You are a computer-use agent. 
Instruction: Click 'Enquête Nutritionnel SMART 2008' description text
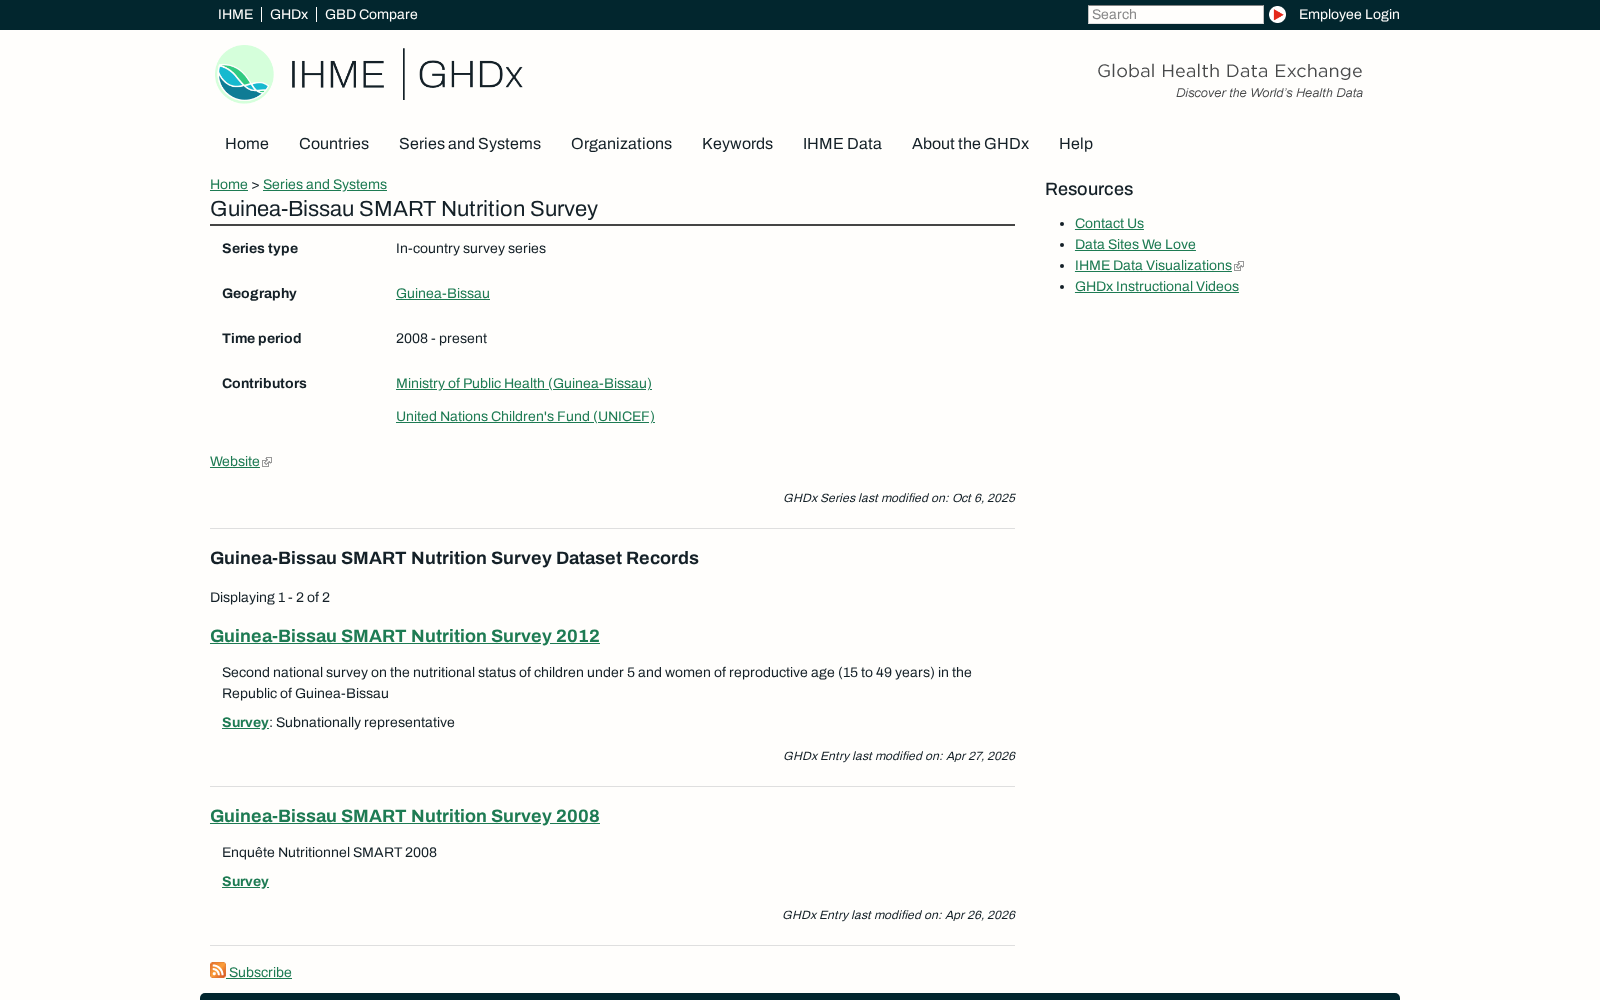tap(329, 852)
